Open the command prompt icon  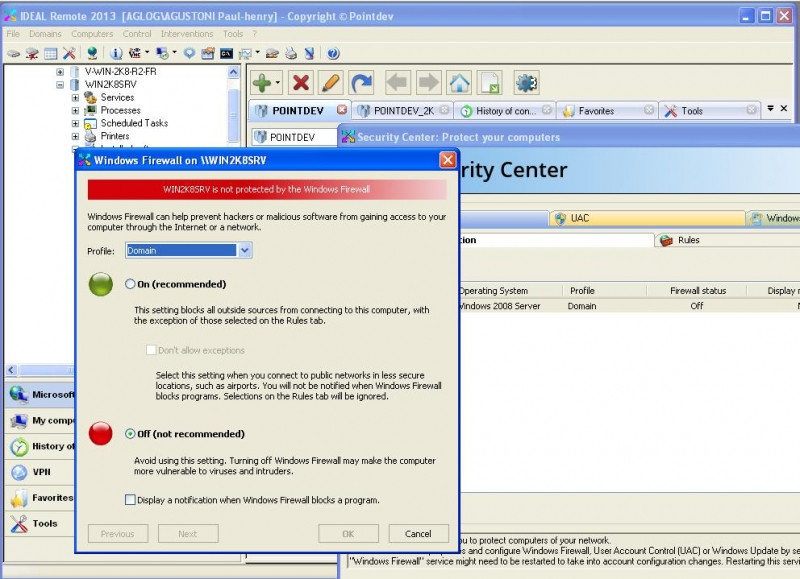pyautogui.click(x=226, y=54)
